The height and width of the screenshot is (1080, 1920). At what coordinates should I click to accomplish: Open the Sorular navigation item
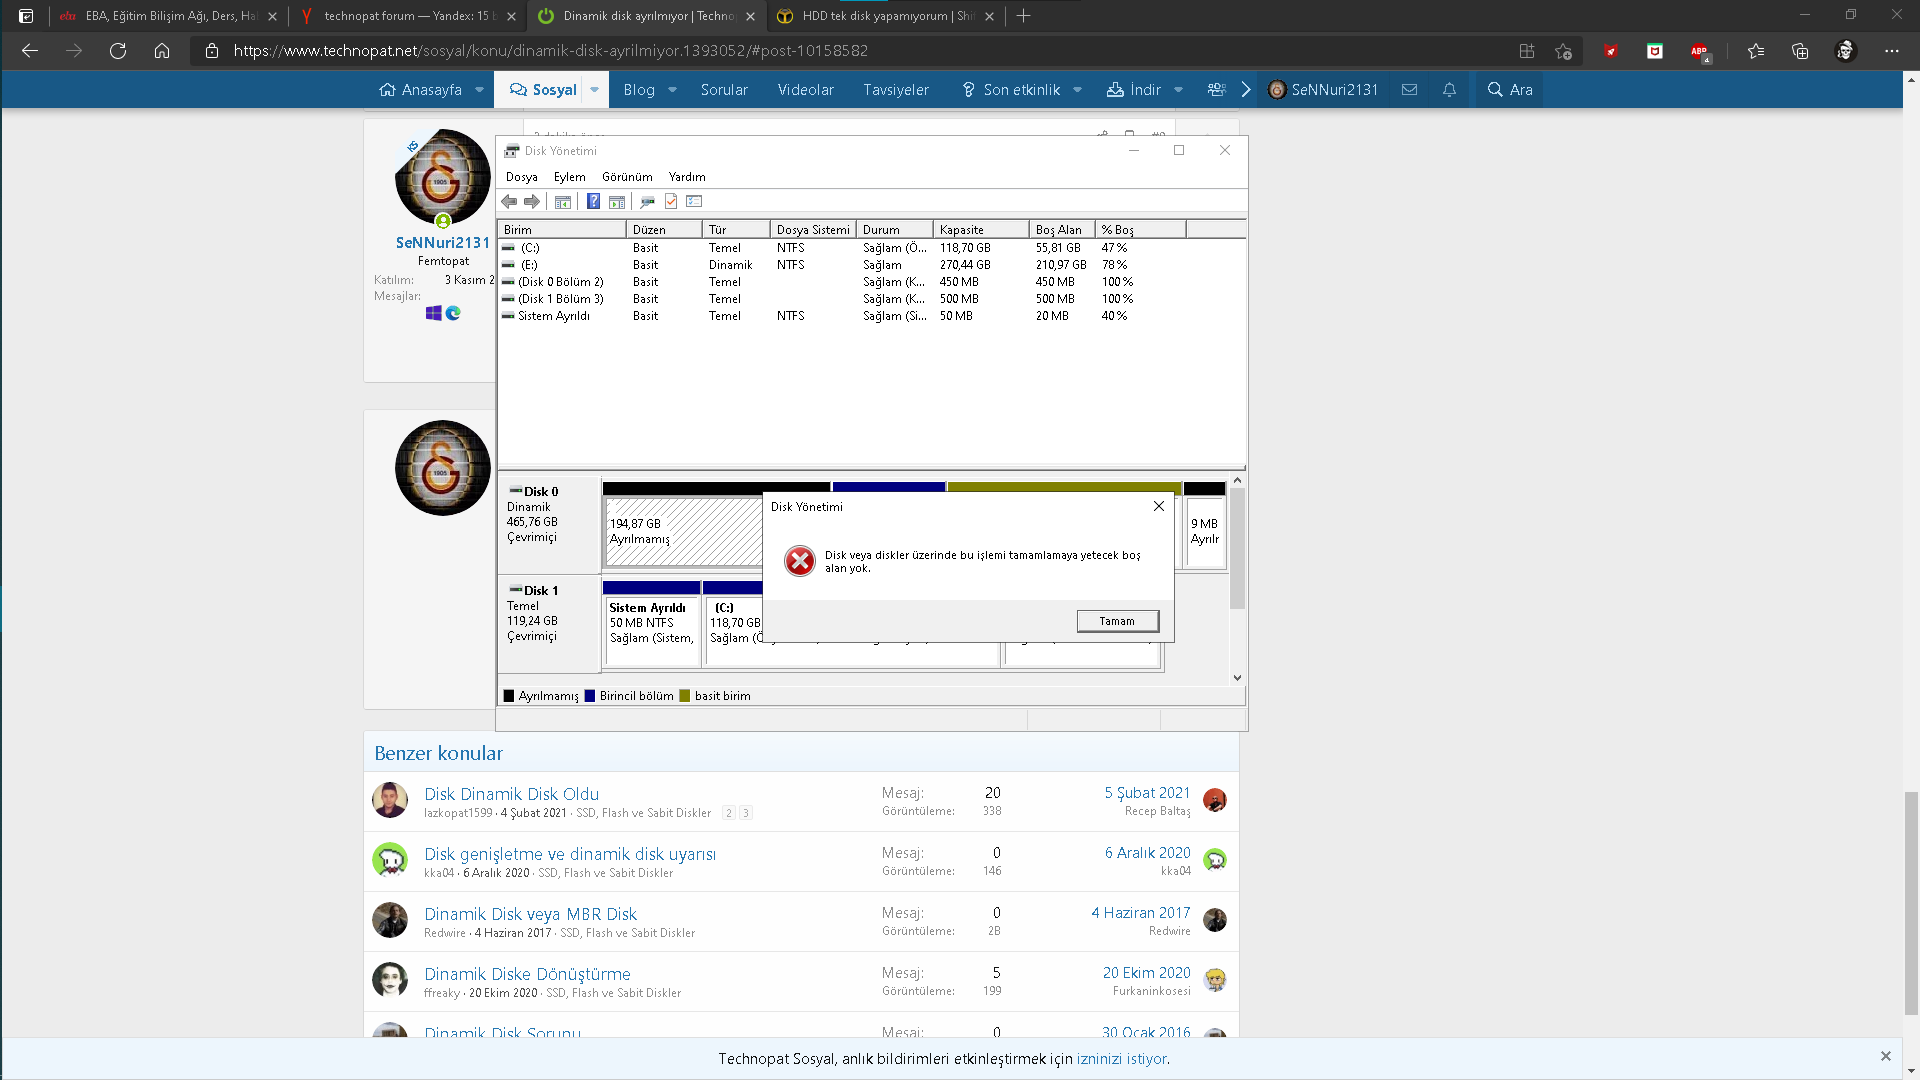(724, 90)
